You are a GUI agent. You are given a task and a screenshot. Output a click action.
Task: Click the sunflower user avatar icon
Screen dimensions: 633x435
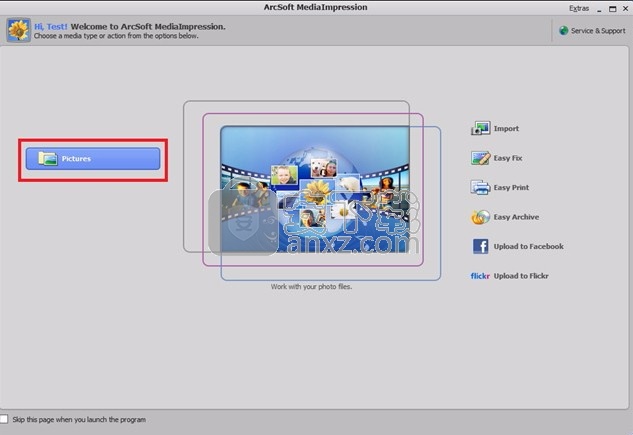coord(18,30)
